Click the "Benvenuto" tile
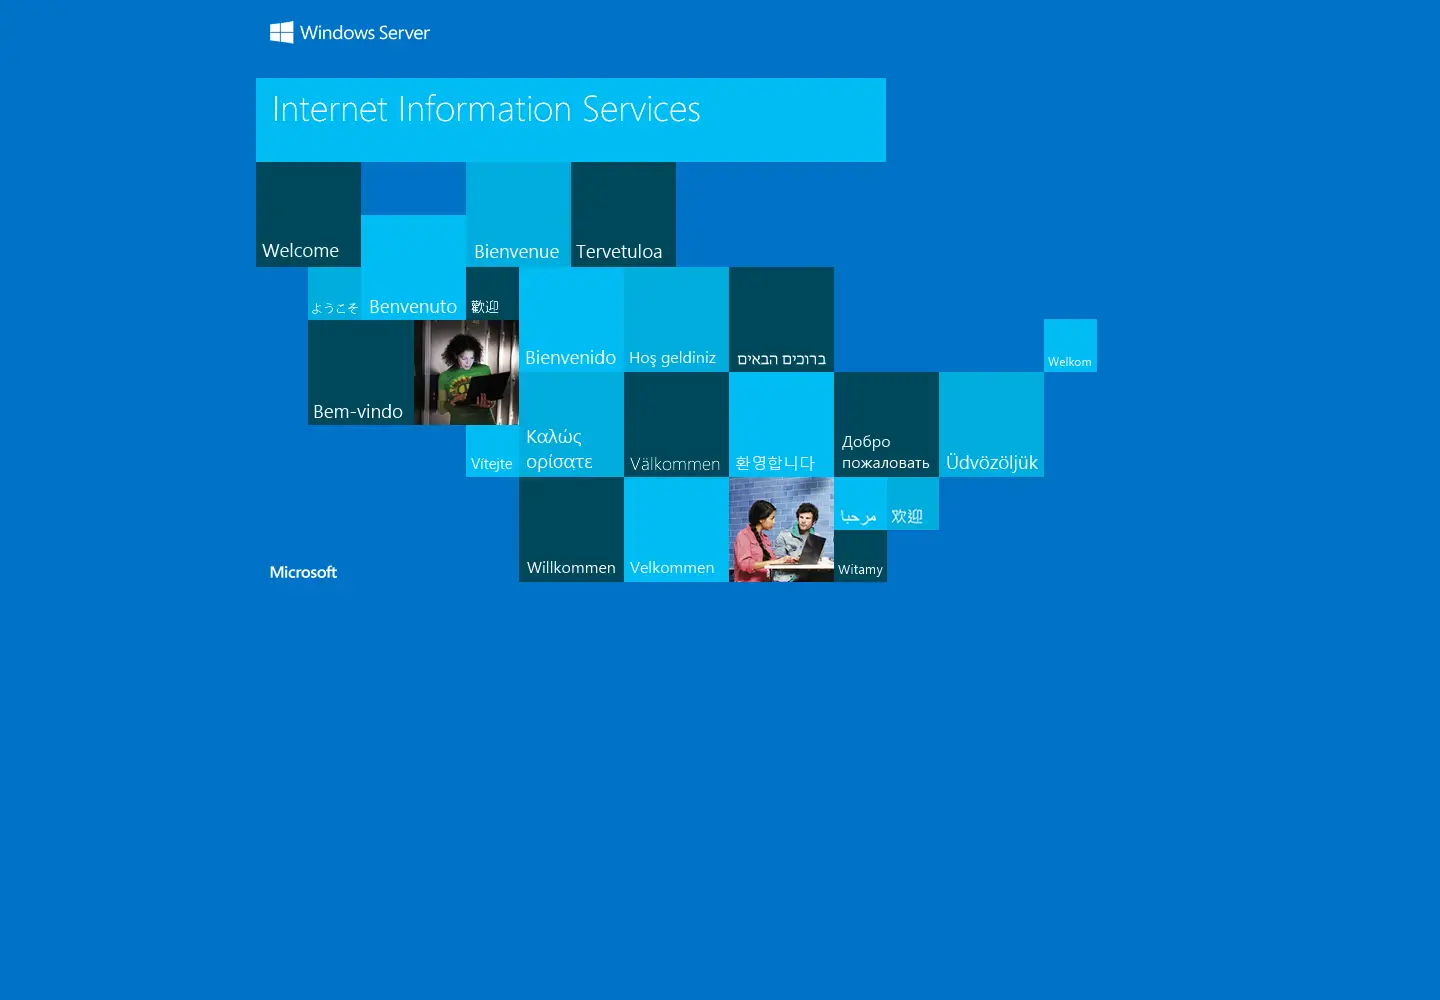Viewport: 1440px width, 1000px height. [413, 267]
